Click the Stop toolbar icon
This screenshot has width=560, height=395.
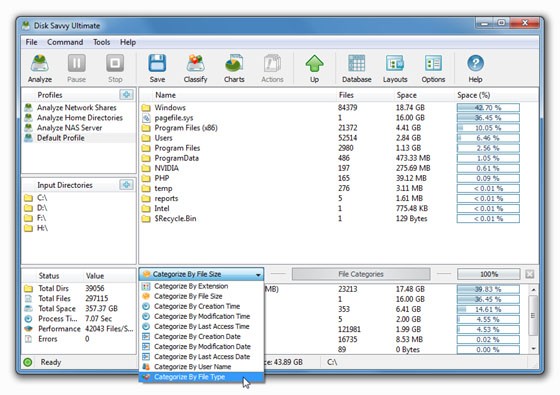115,63
